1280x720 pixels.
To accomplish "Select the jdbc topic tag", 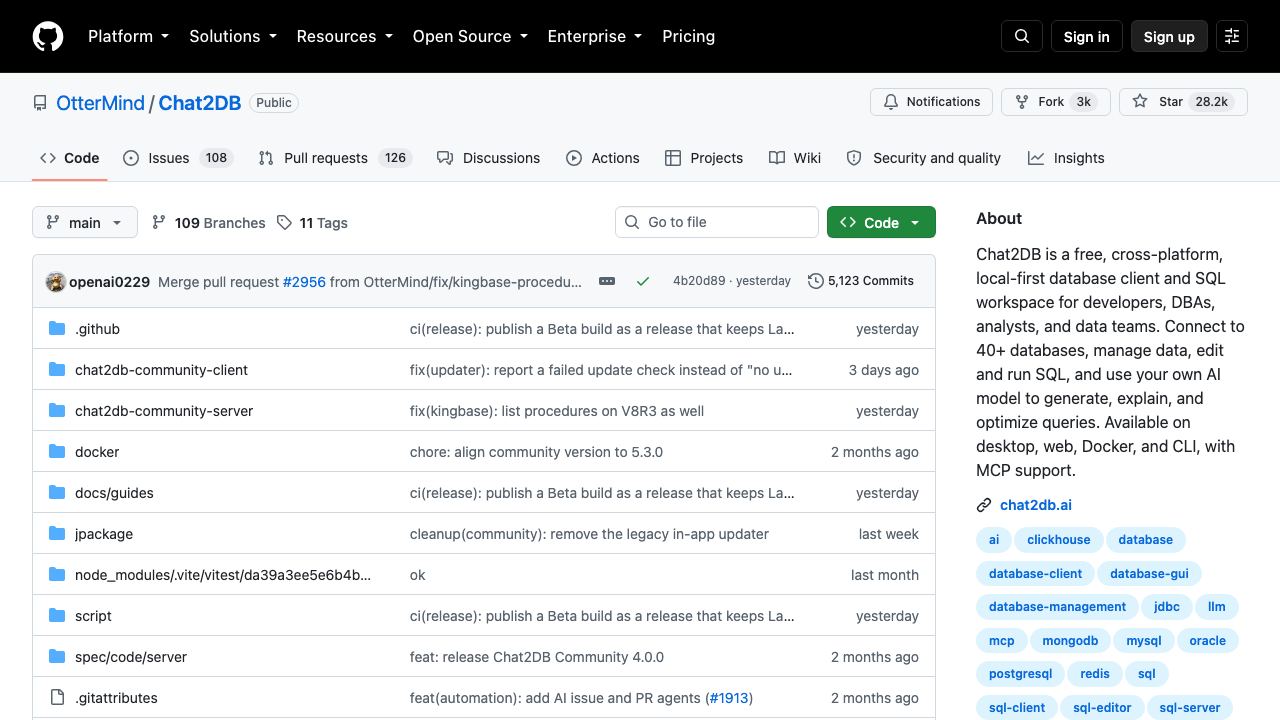I will click(1166, 607).
